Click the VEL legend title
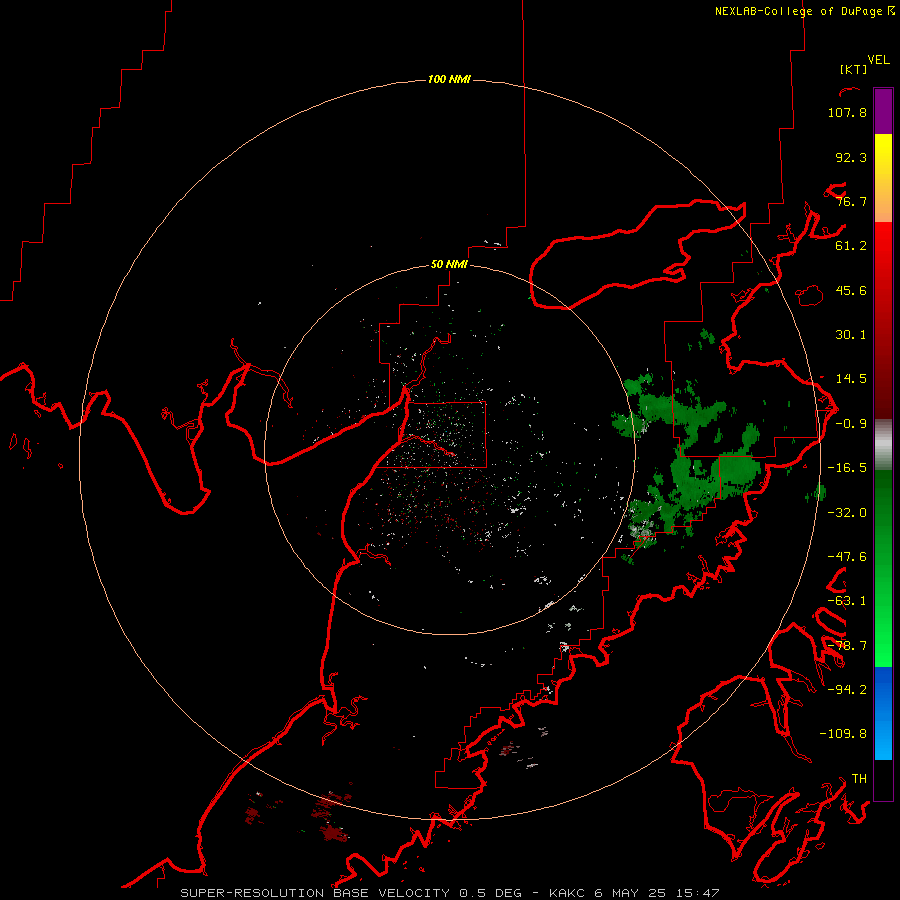 [878, 60]
